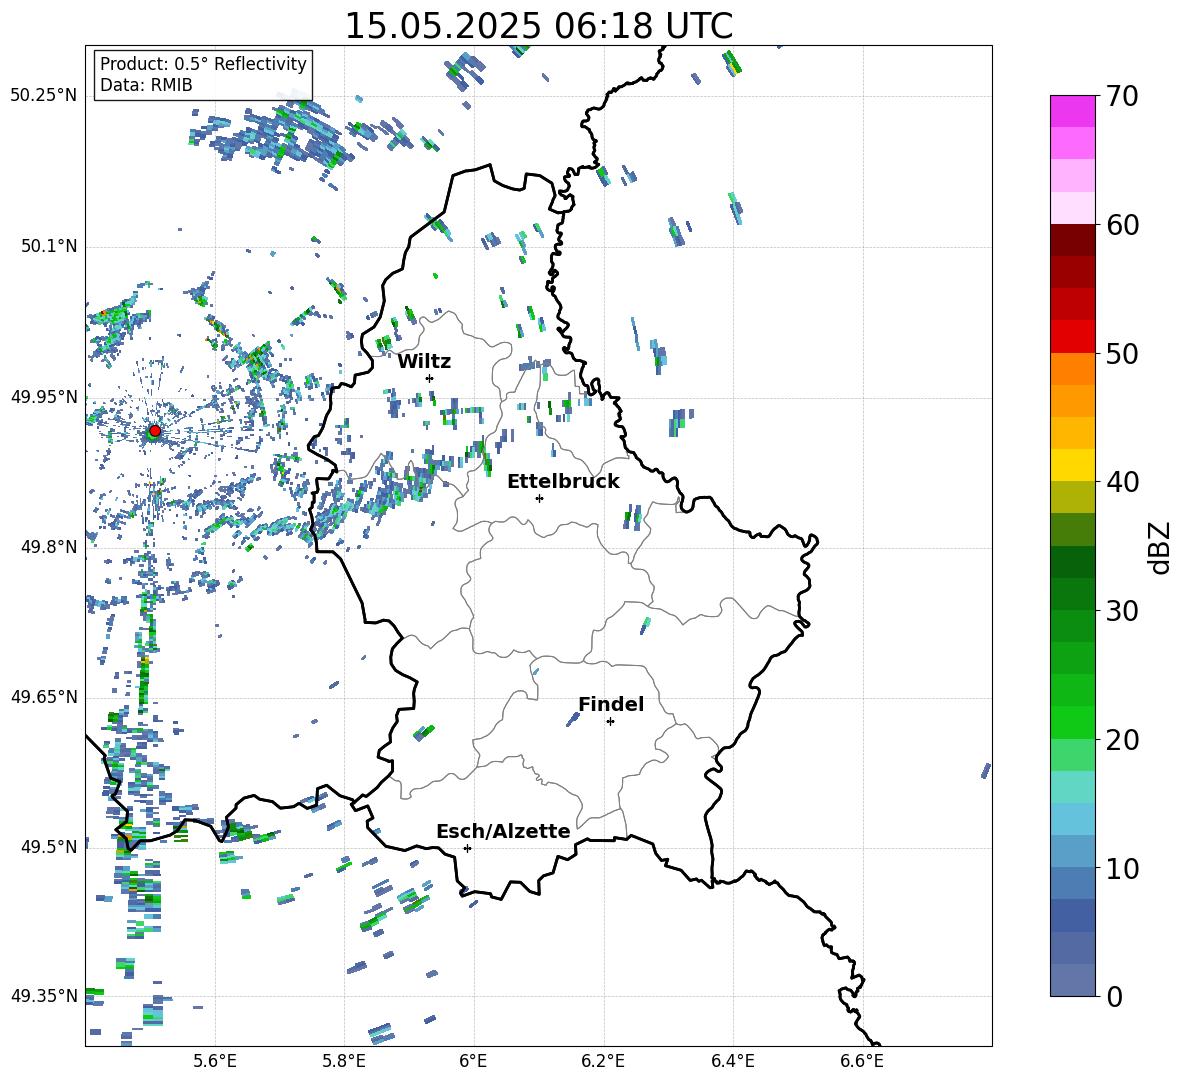This screenshot has height=1081, width=1184.
Task: Click the Ettelbruck station cross marker
Action: point(539,498)
